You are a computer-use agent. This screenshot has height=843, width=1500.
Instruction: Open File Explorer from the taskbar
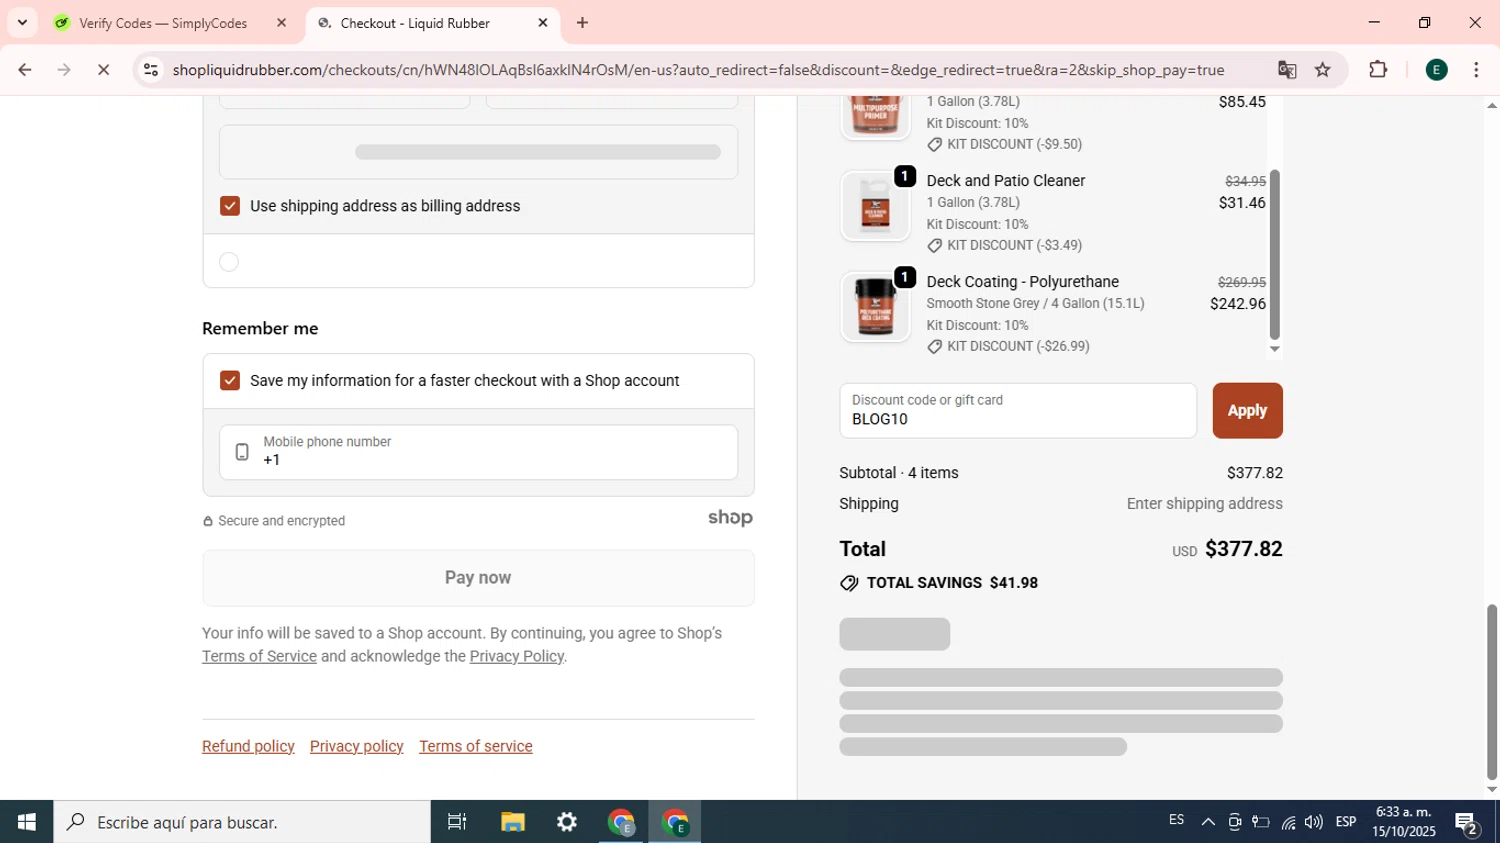(513, 822)
